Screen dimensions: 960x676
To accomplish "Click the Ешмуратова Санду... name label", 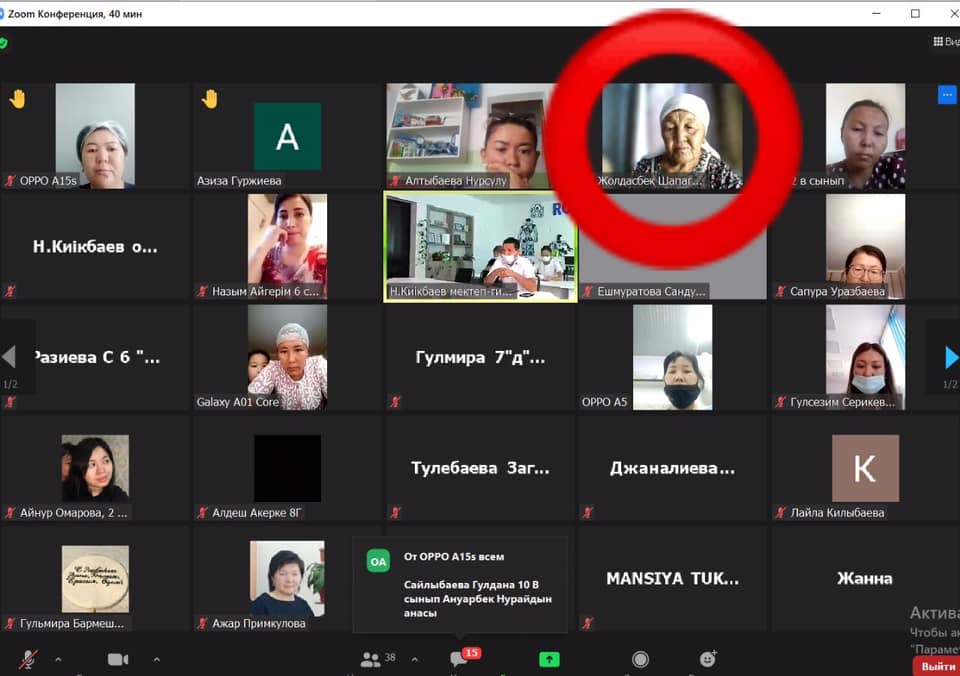I will coord(651,291).
